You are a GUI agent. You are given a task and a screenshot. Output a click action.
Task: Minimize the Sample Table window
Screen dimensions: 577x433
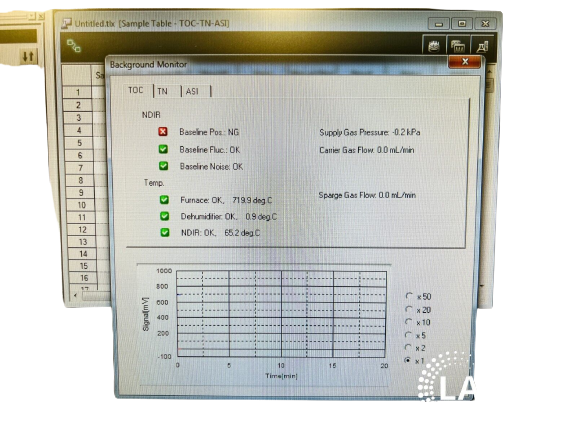[439, 24]
